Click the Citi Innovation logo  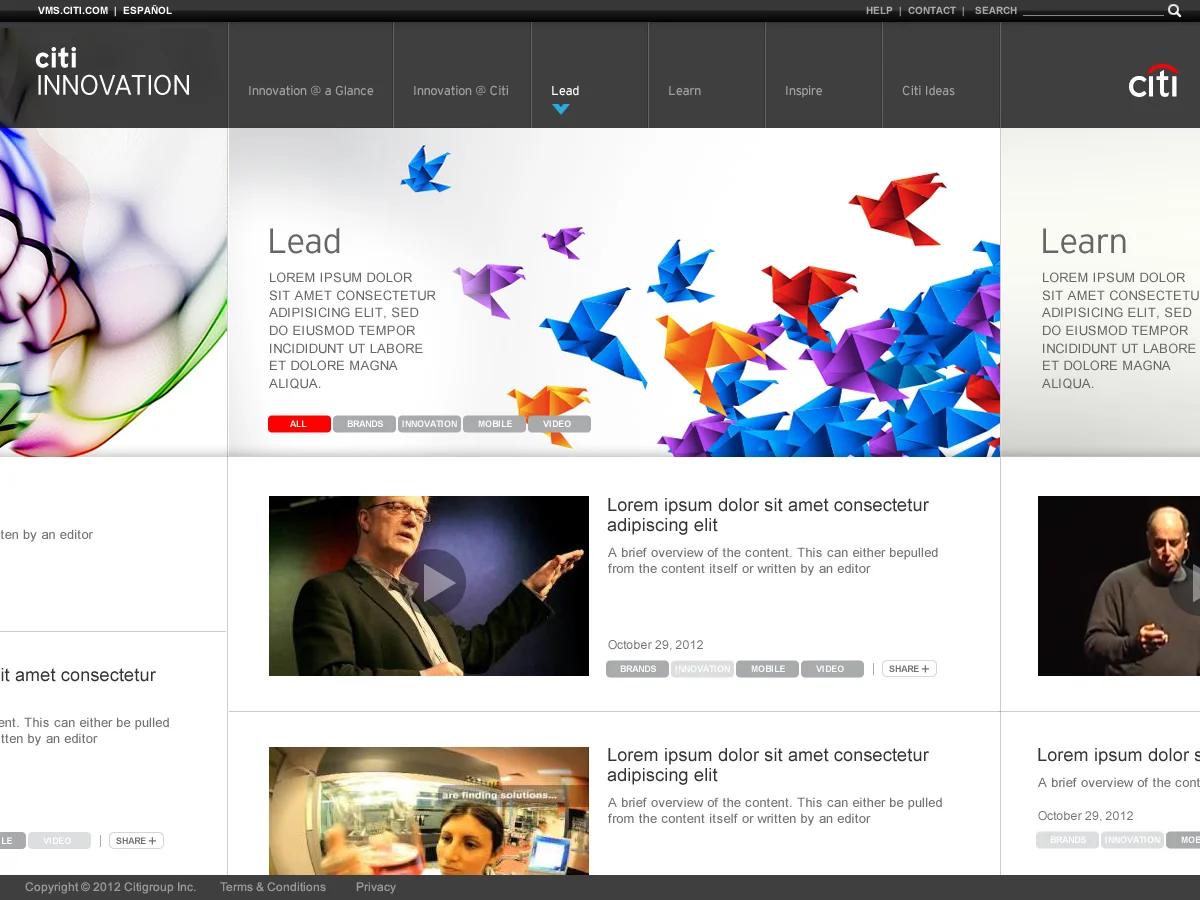[113, 73]
